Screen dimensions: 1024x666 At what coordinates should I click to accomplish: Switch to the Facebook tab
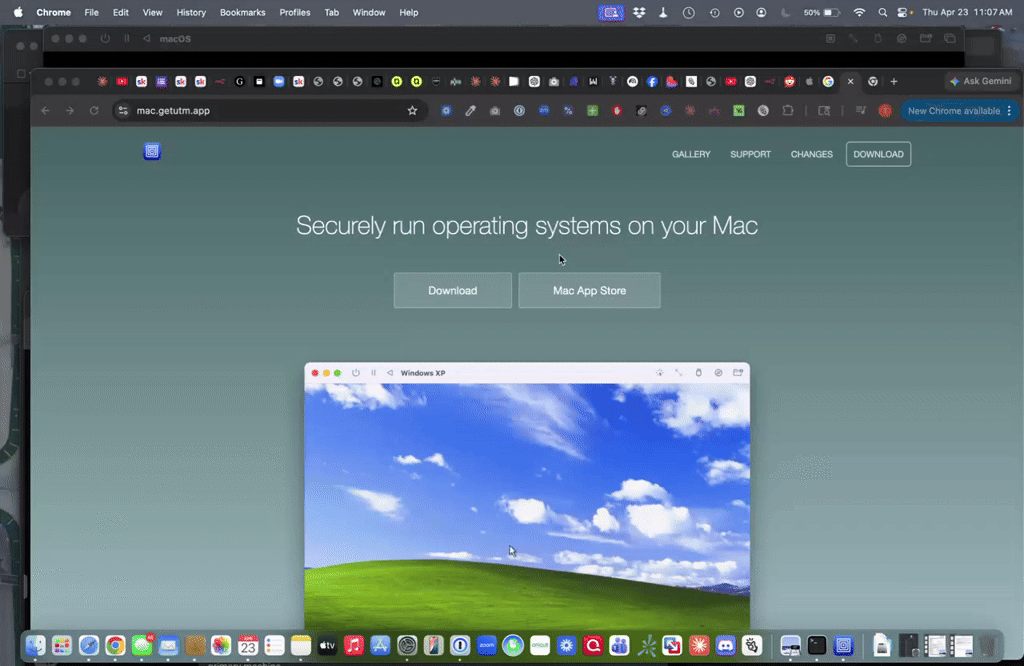tap(652, 82)
